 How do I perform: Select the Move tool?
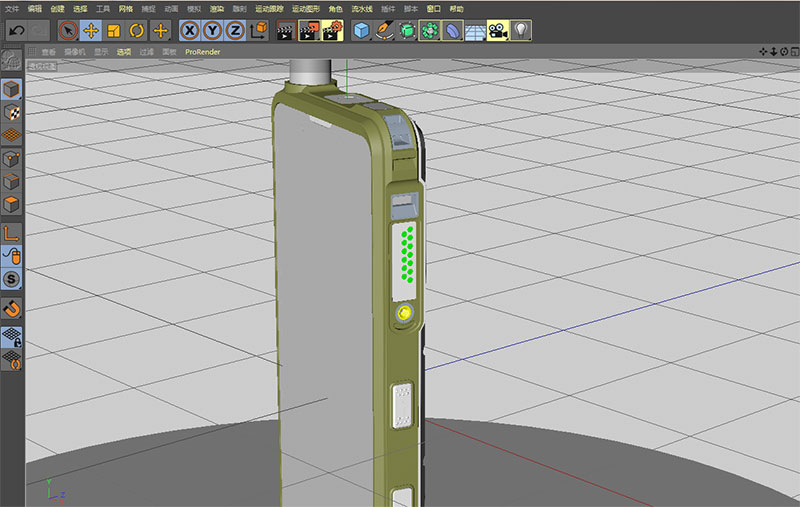coord(91,31)
